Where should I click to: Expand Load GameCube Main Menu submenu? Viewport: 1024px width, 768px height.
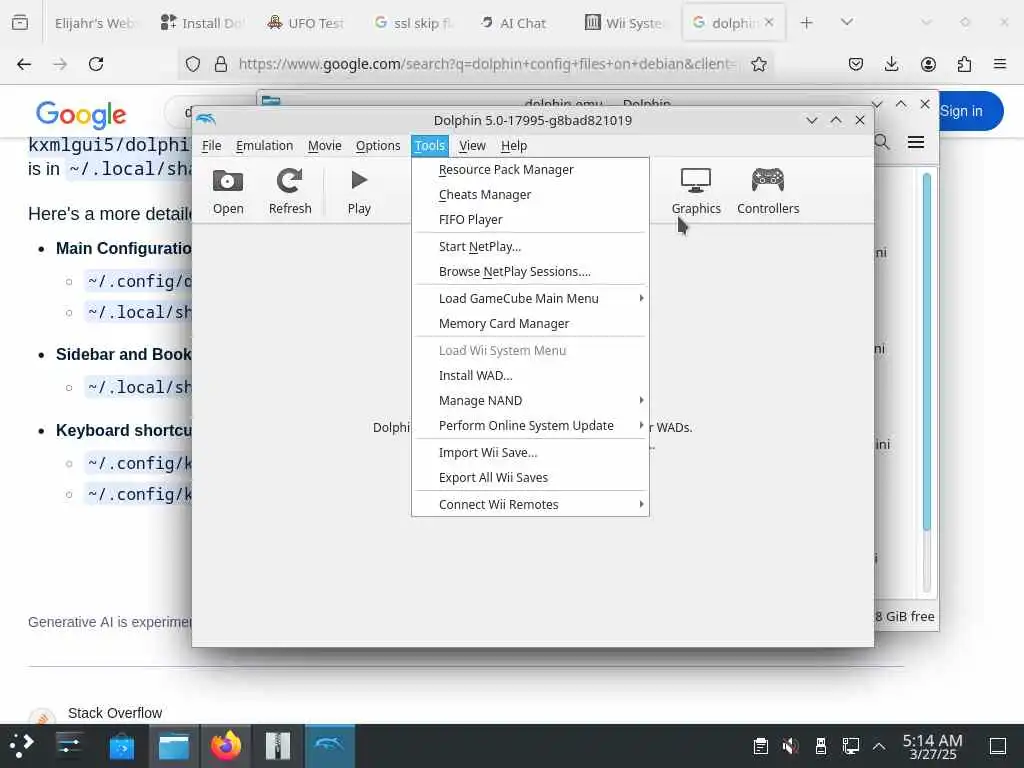(530, 298)
